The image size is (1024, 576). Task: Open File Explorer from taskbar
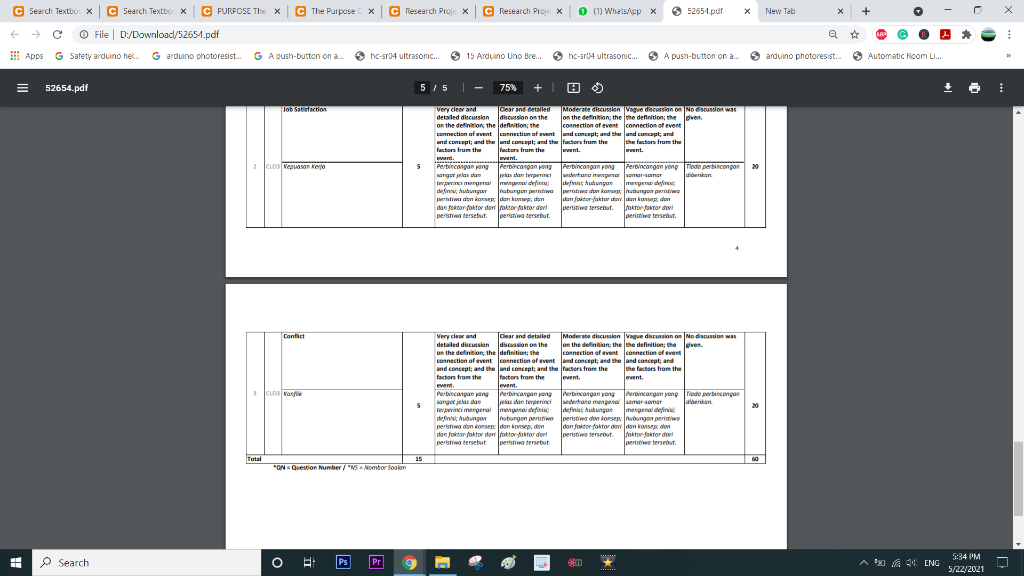click(442, 562)
